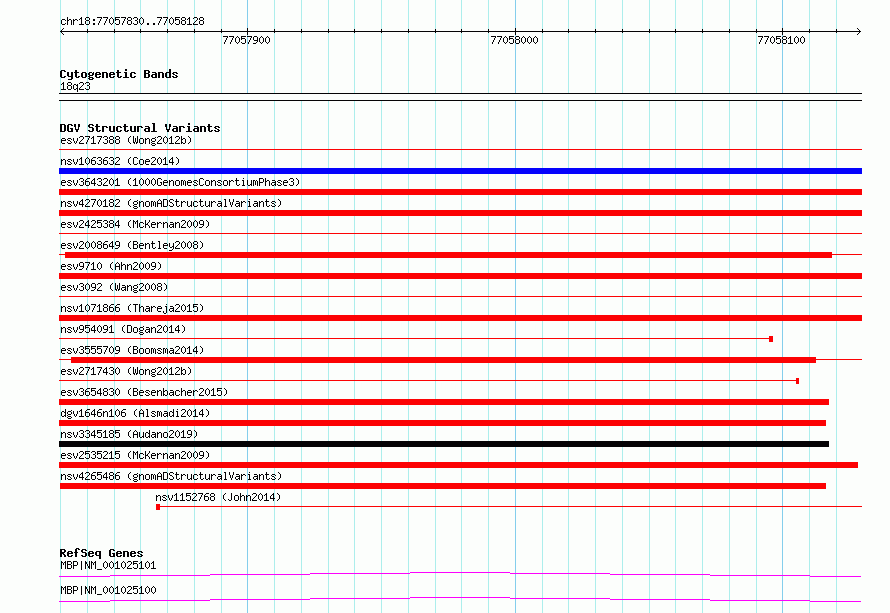Open the MBP|NM_001025101 gene label
The height and width of the screenshot is (613, 890).
(108, 565)
